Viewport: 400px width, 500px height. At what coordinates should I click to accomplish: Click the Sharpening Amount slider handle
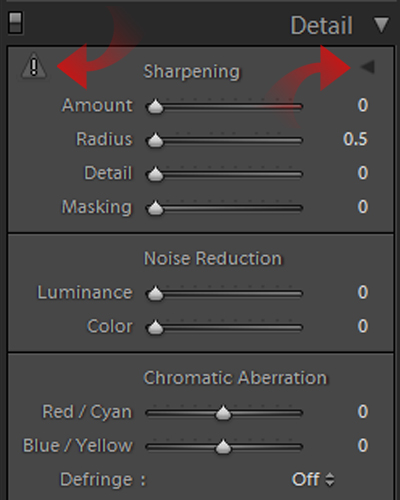[155, 107]
